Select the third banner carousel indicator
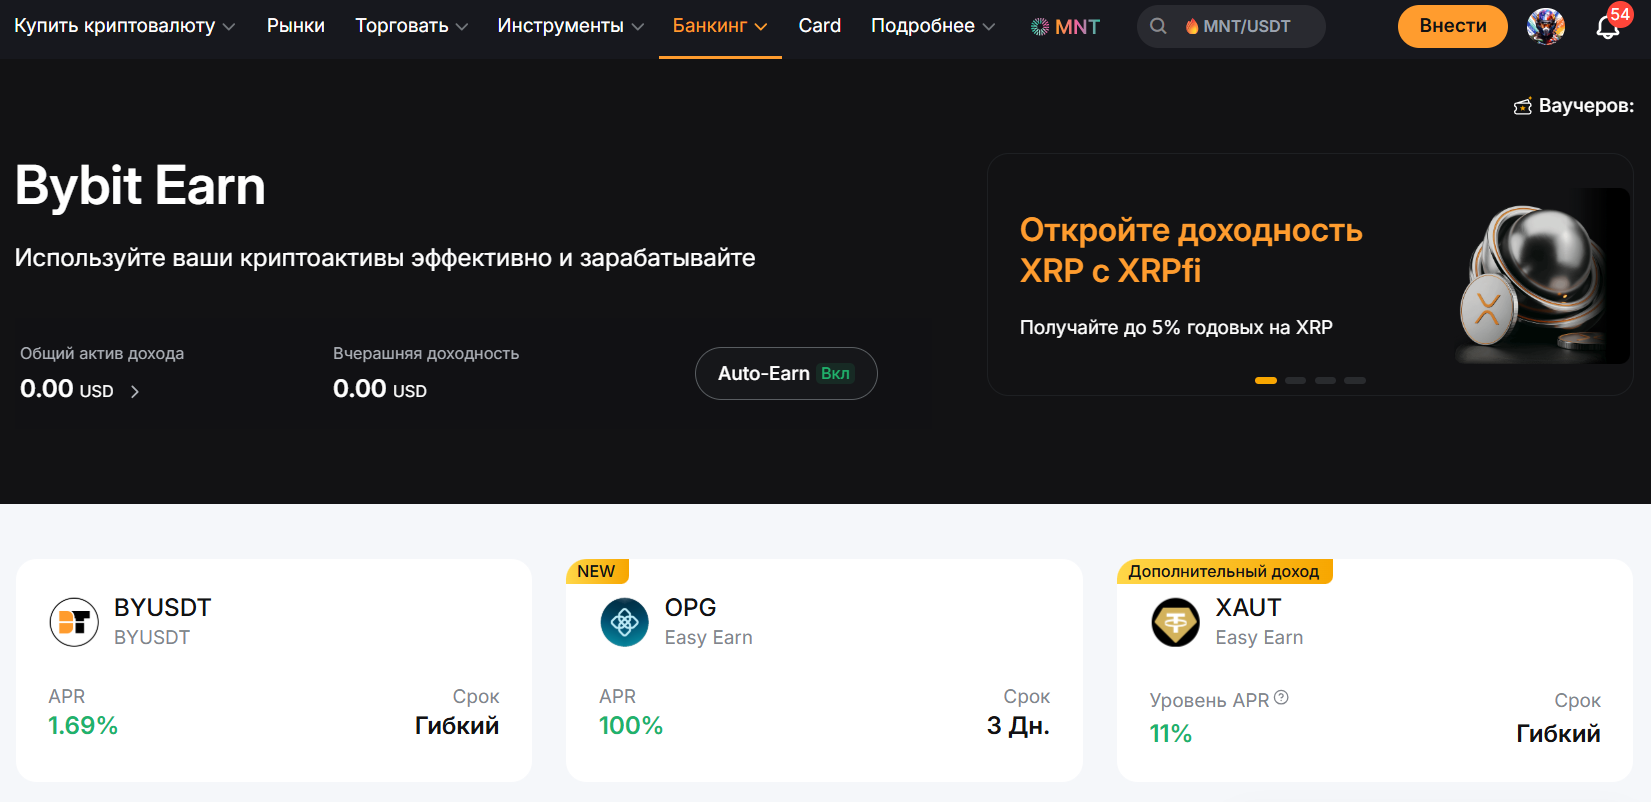The width and height of the screenshot is (1651, 802). tap(1325, 380)
